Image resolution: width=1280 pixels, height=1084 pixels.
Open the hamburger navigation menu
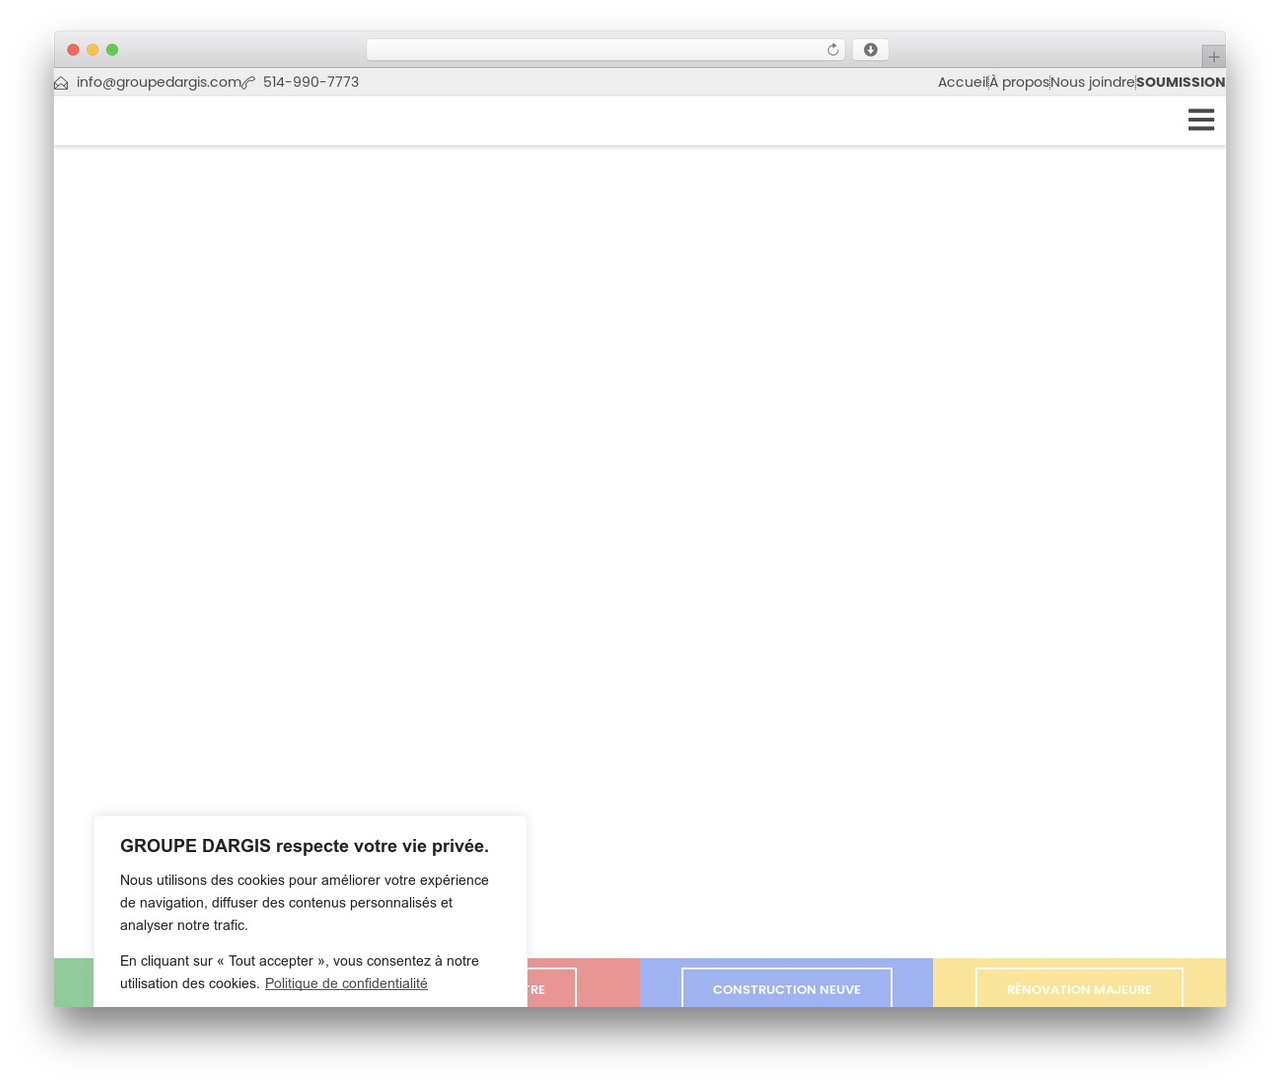click(1201, 120)
